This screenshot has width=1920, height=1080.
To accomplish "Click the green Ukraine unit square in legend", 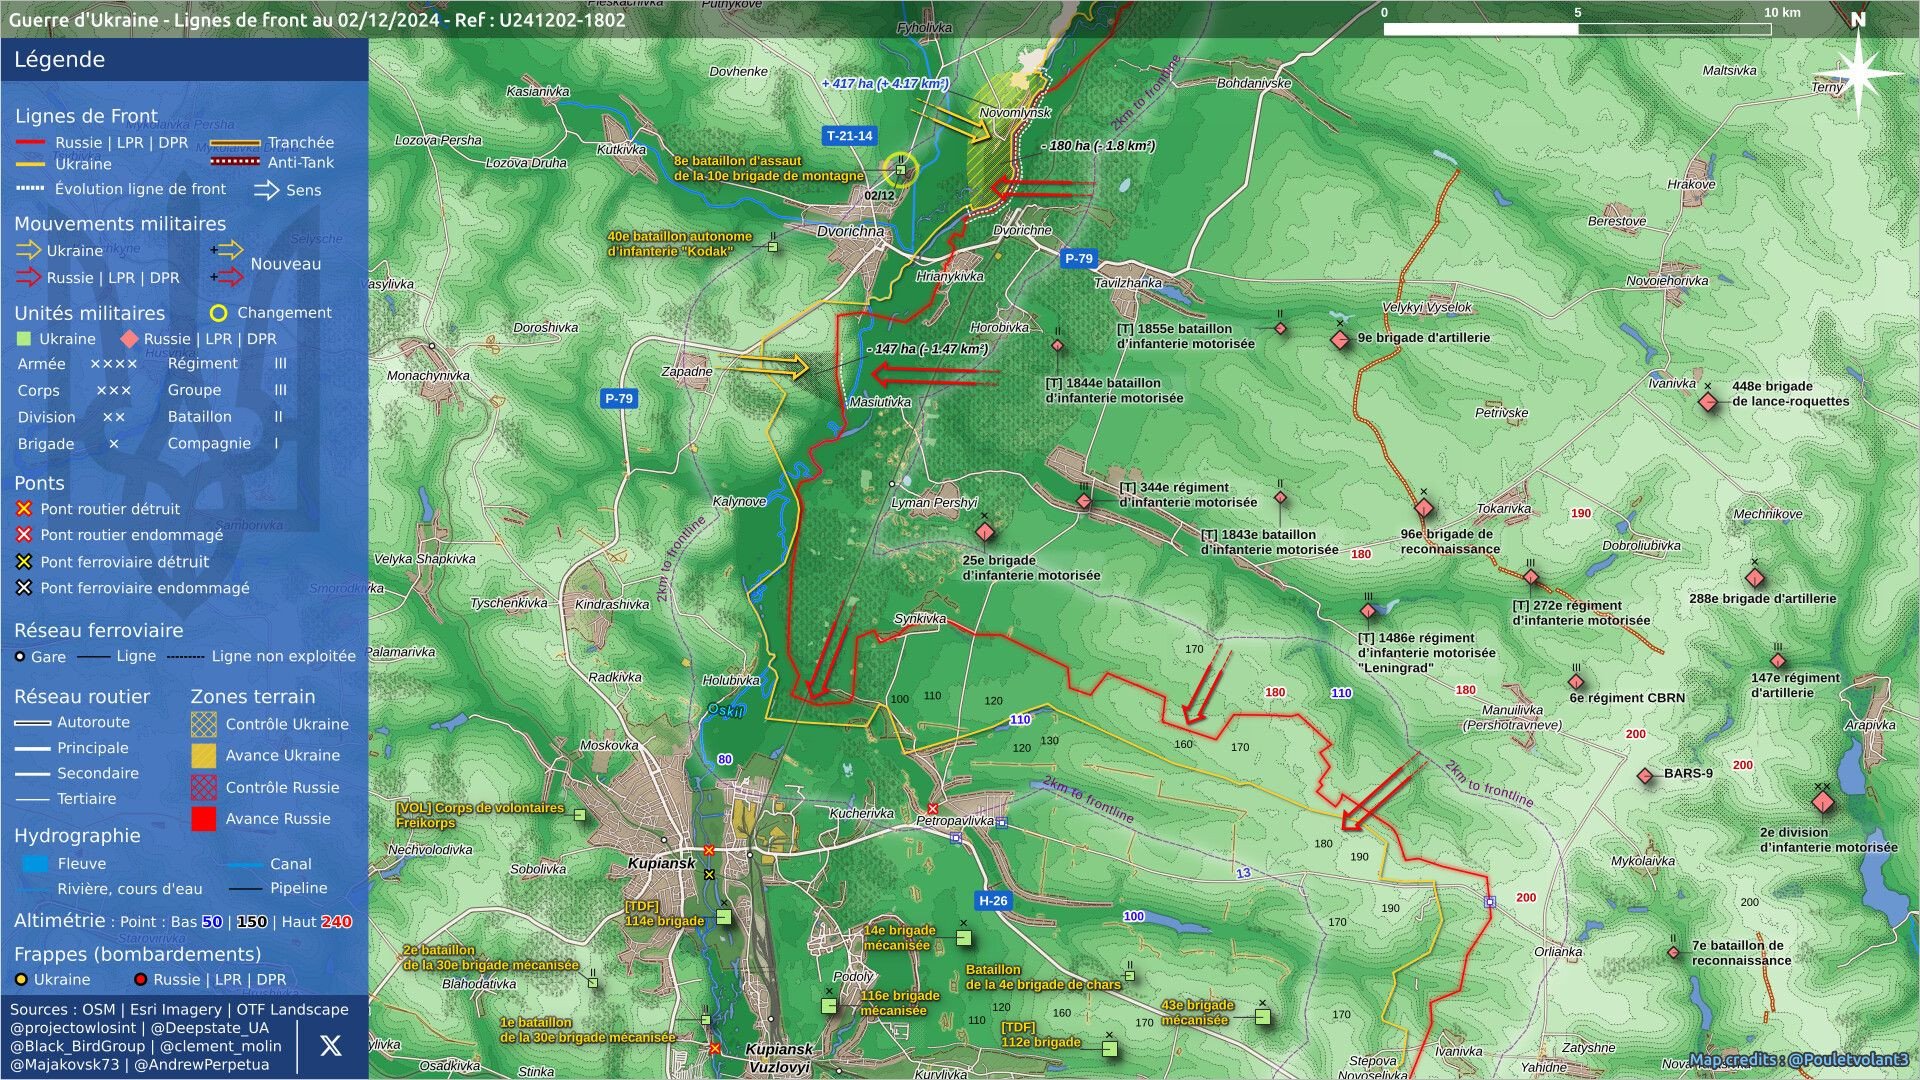I will coord(25,339).
